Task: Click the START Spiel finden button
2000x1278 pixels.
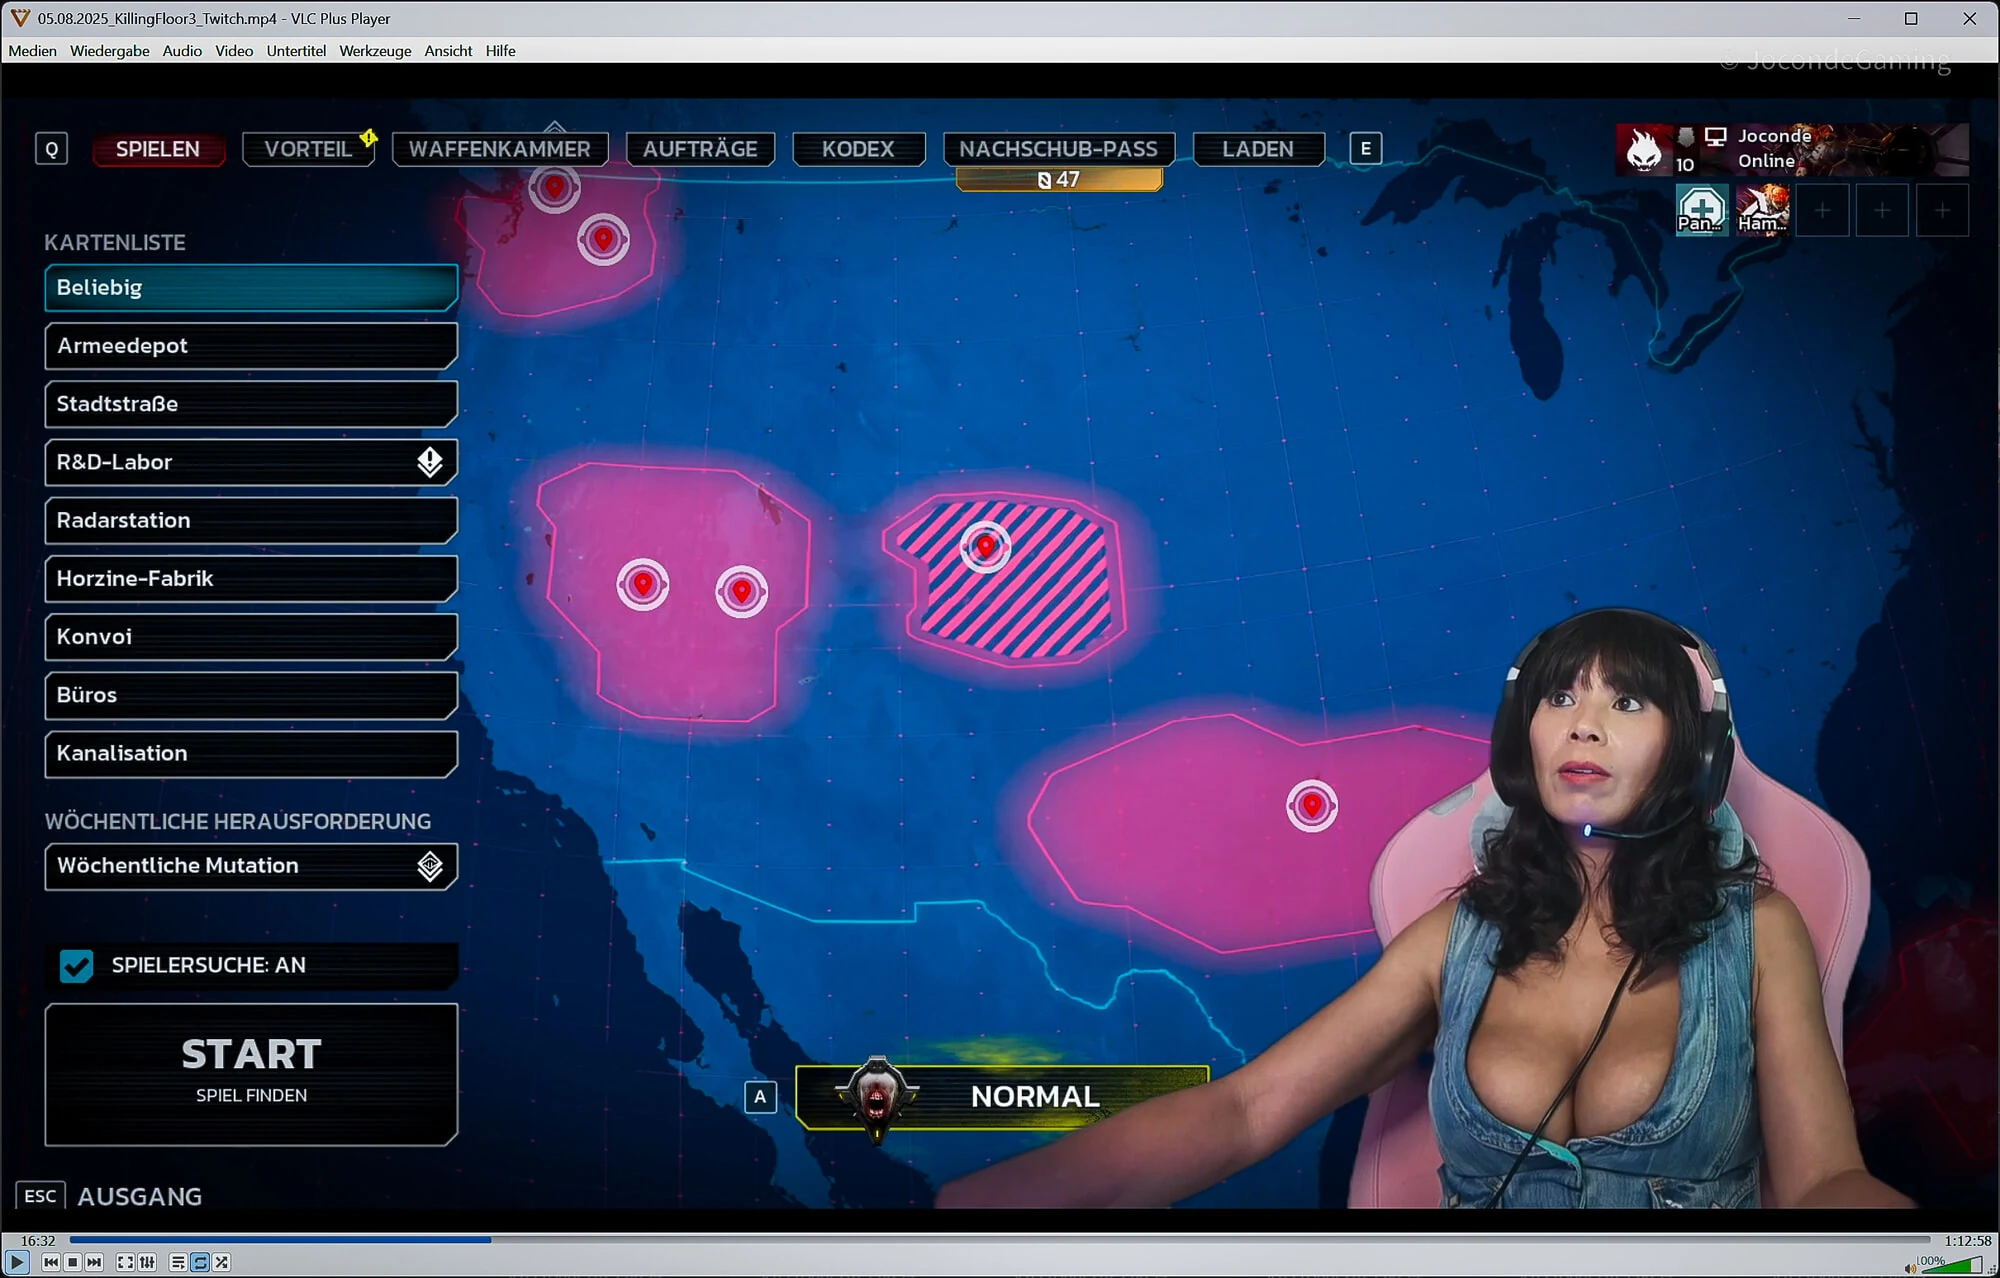Action: pyautogui.click(x=251, y=1074)
